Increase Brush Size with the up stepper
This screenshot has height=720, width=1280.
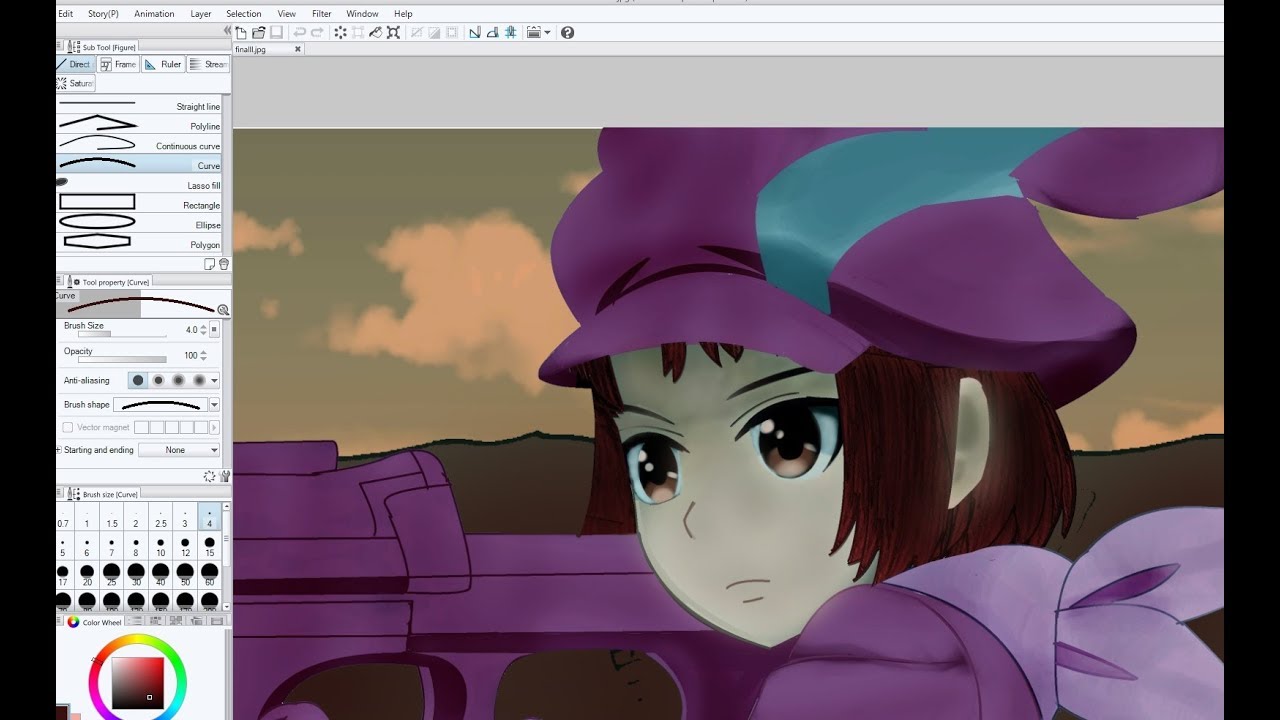203,326
